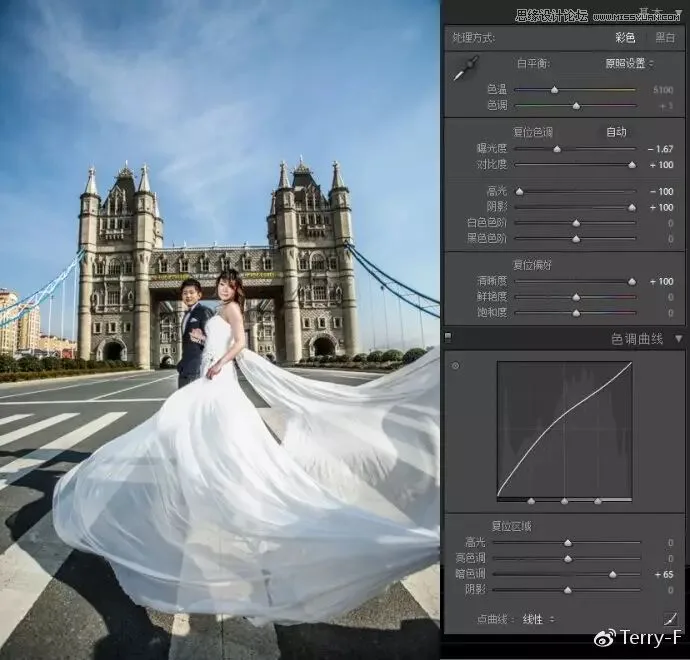Click the 色温 temperature slider handle
Viewport: 690px width, 660px height.
[x=554, y=90]
